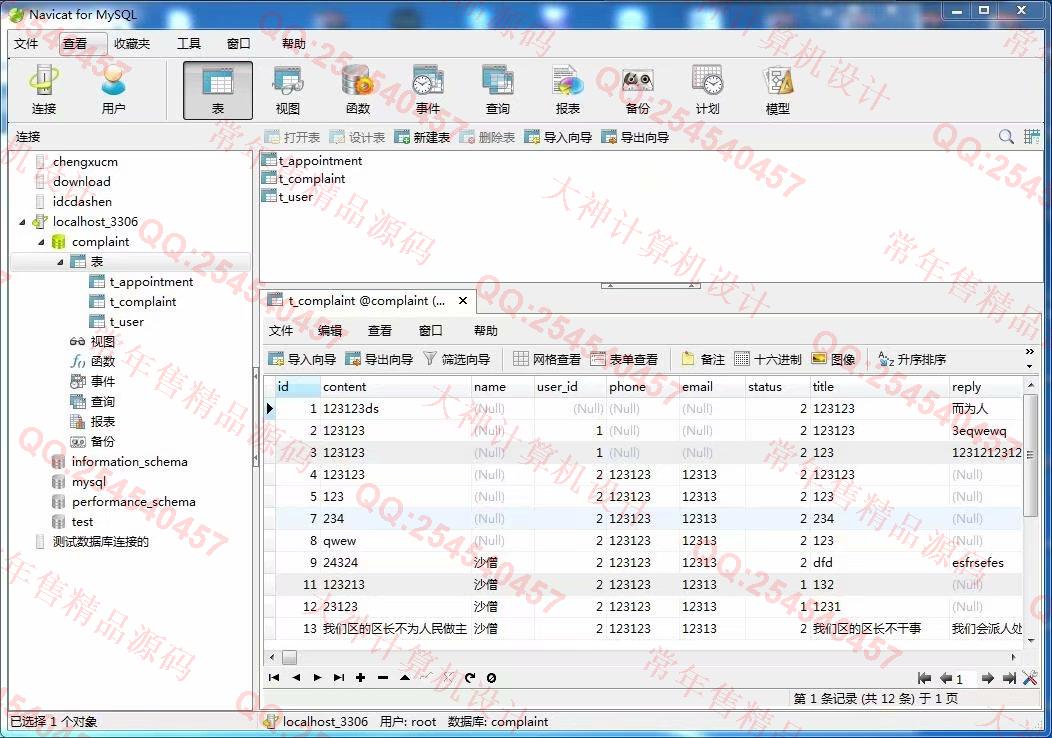This screenshot has height=738, width=1052.
Task: Open the 备份 (Backup) toolbar button
Action: (x=637, y=91)
